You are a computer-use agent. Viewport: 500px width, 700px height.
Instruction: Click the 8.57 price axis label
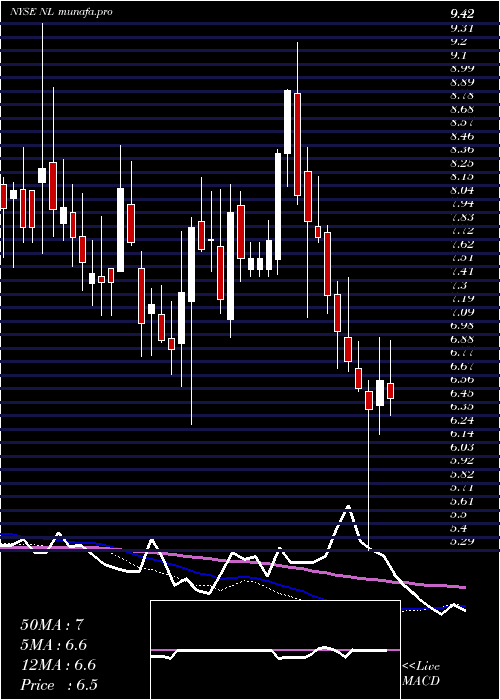(x=462, y=123)
